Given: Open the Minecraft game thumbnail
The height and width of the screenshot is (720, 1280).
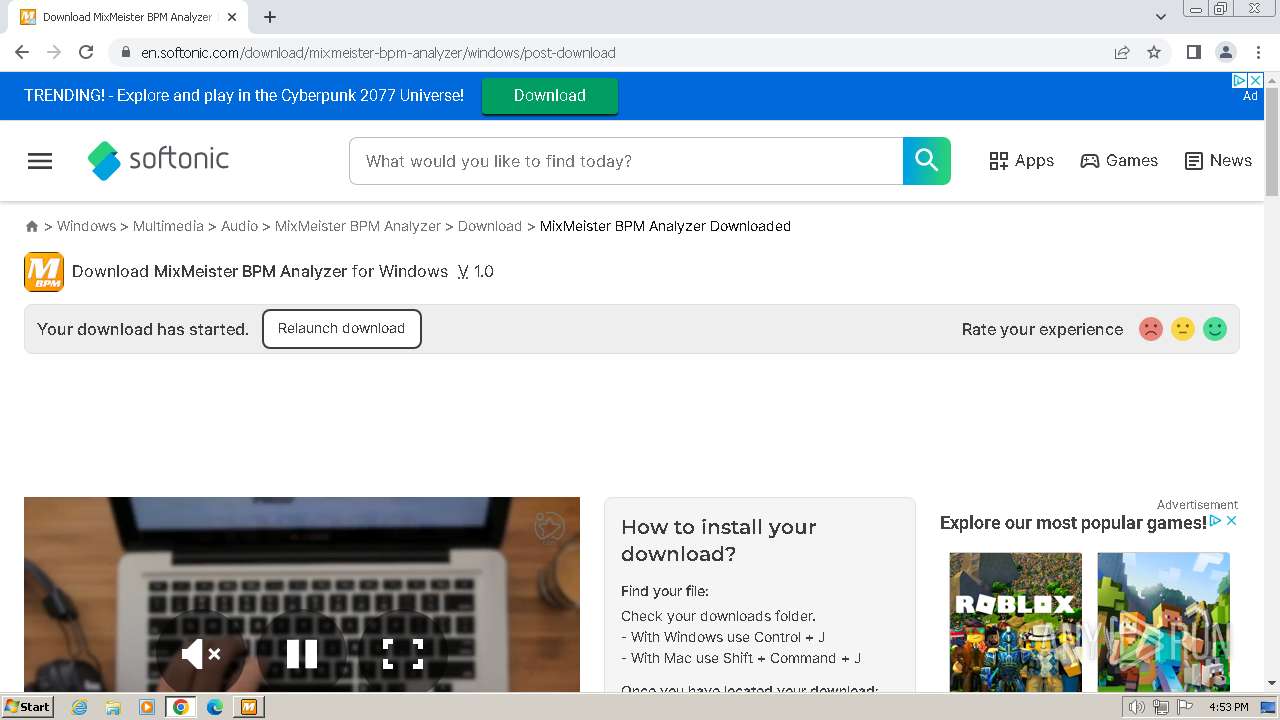Looking at the screenshot, I should click(1164, 622).
